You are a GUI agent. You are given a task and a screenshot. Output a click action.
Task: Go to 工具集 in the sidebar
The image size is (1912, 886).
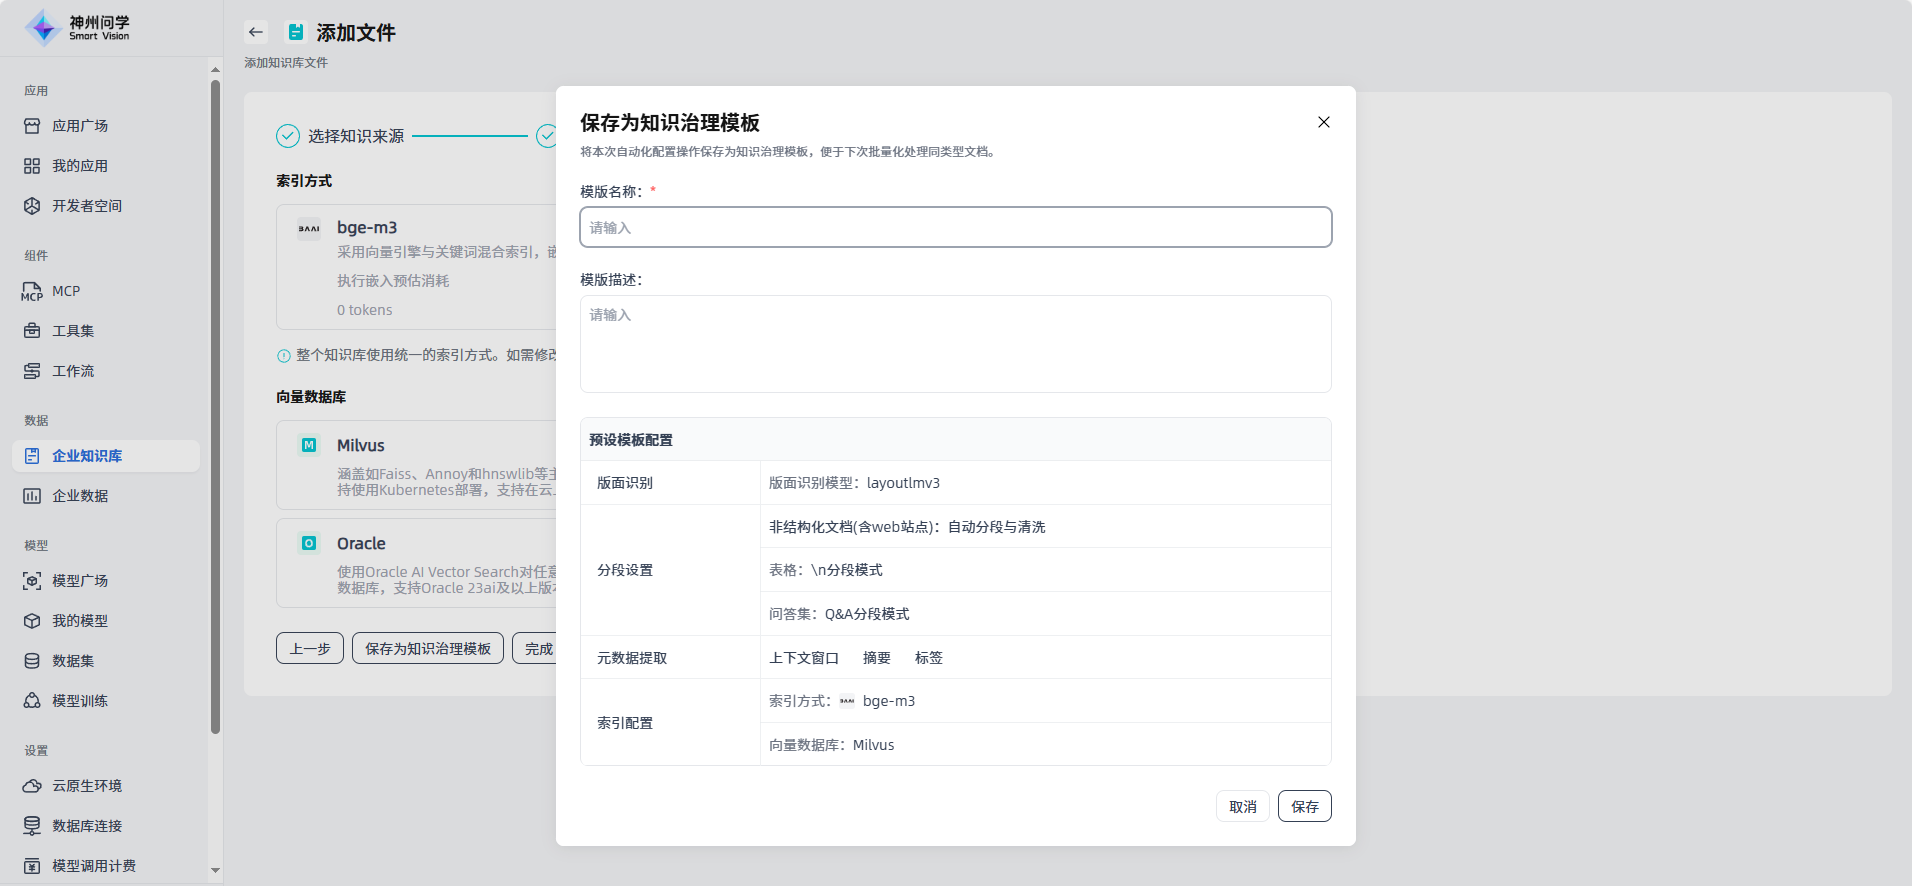73,331
